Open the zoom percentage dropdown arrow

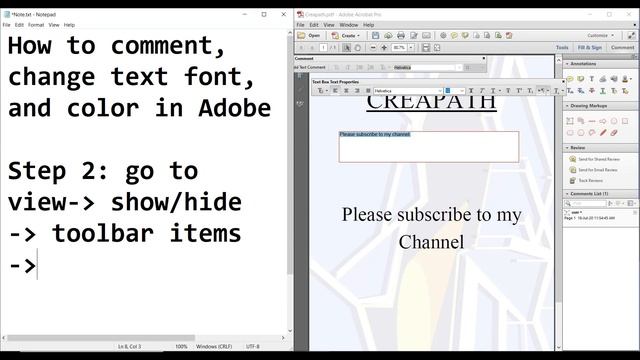(x=411, y=48)
